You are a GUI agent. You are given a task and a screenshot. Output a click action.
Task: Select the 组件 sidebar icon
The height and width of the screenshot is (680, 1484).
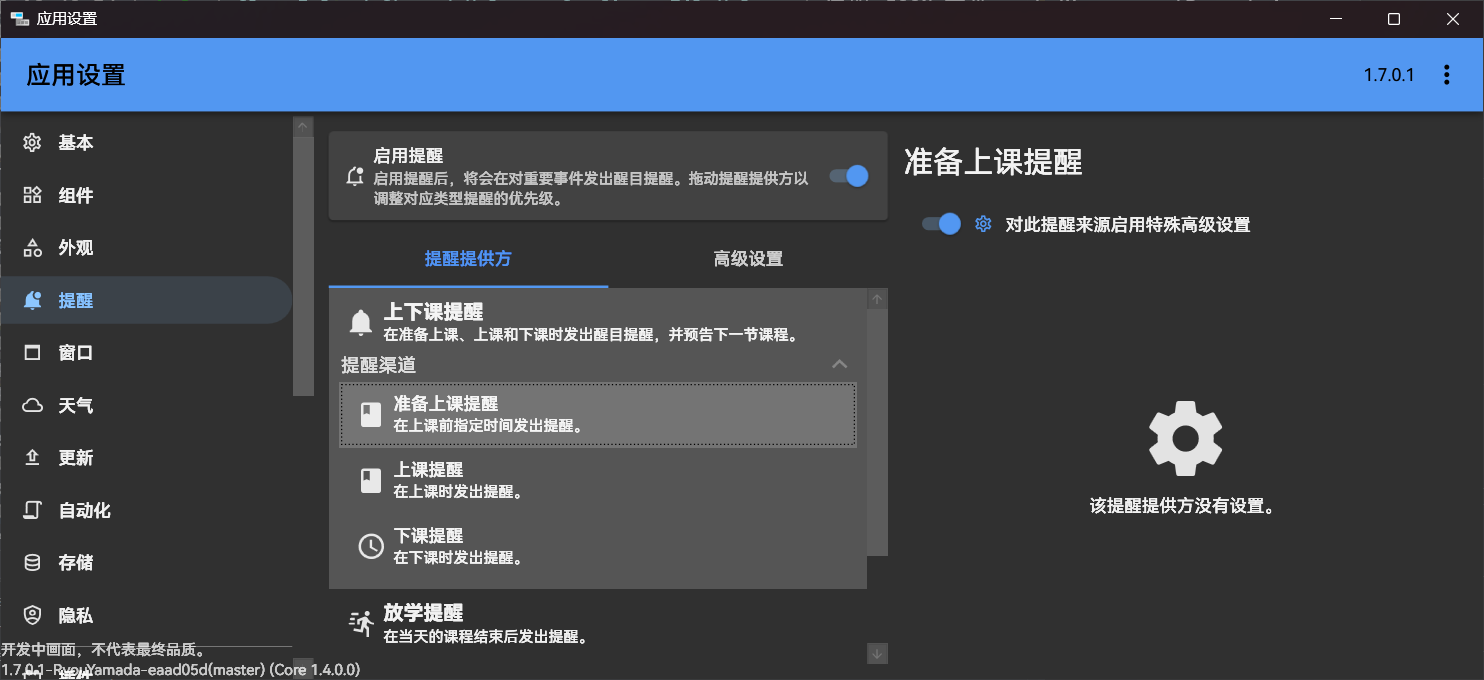pyautogui.click(x=74, y=195)
